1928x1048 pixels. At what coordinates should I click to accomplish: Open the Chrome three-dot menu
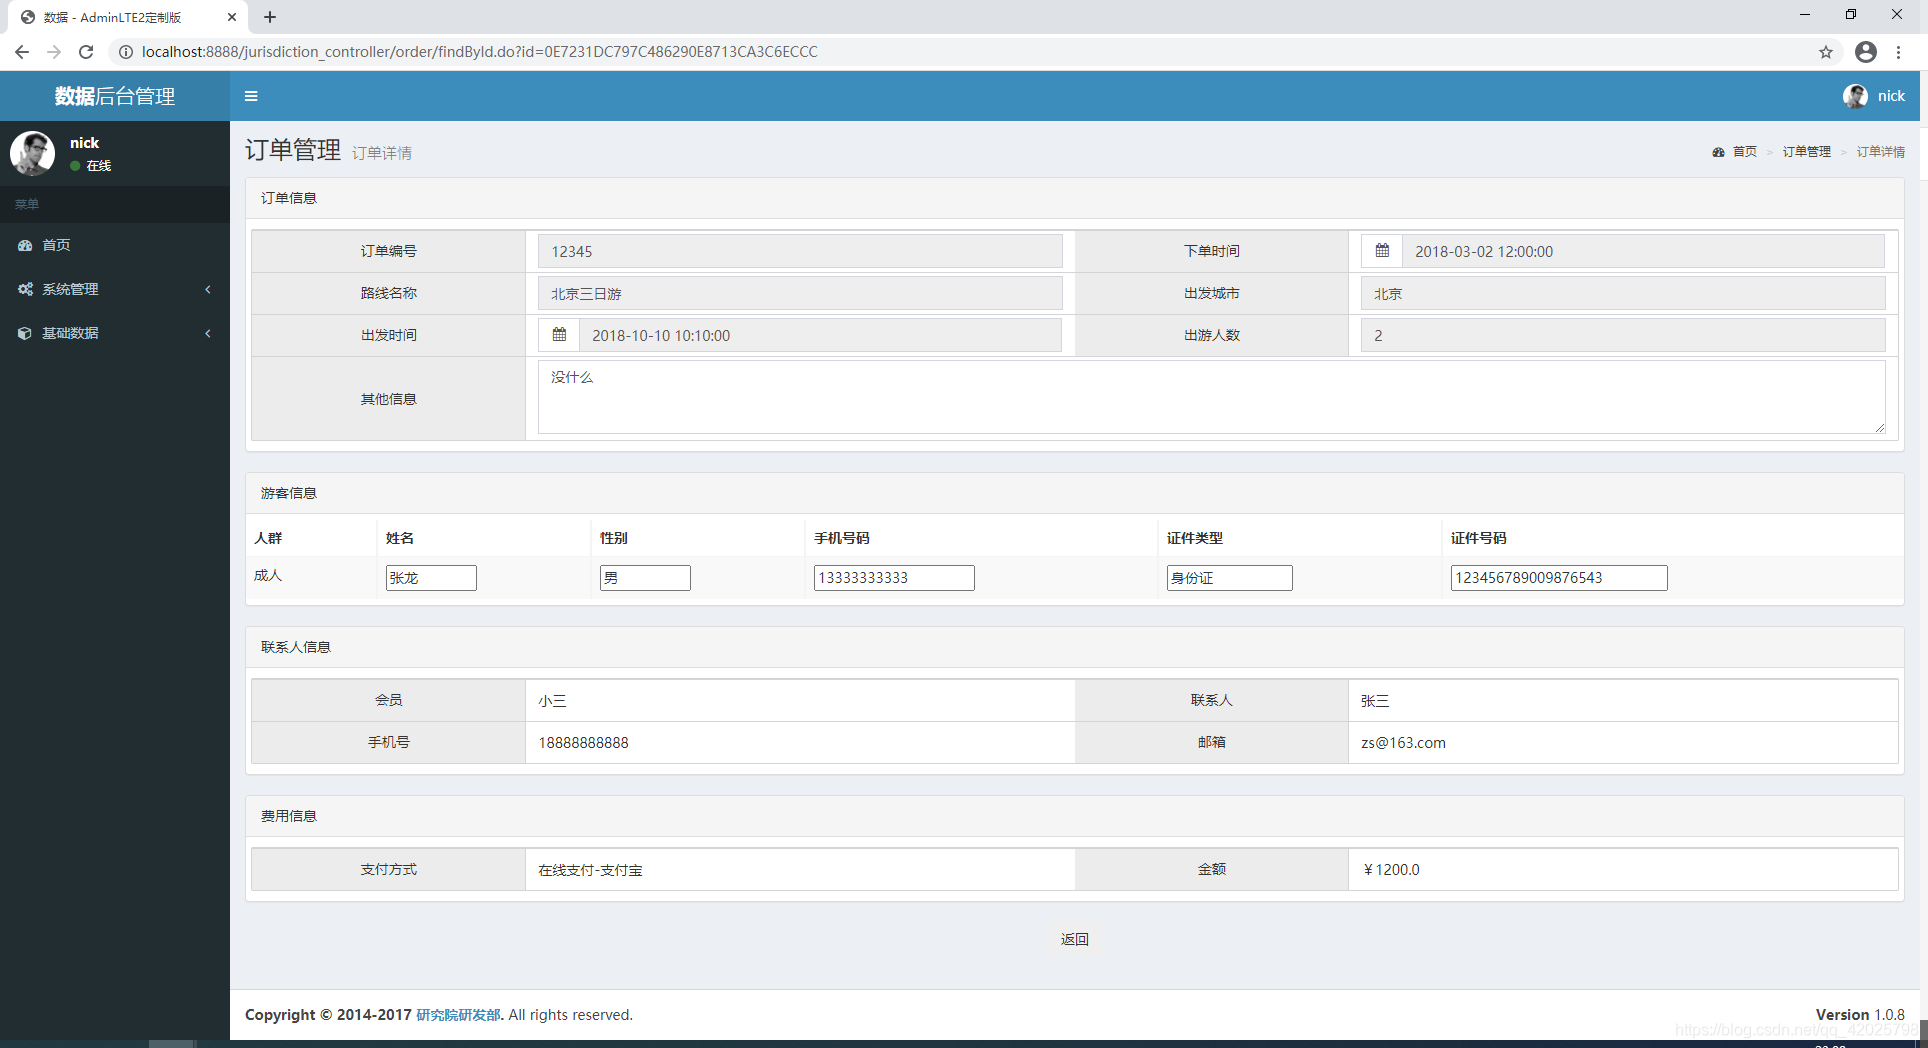[x=1899, y=52]
